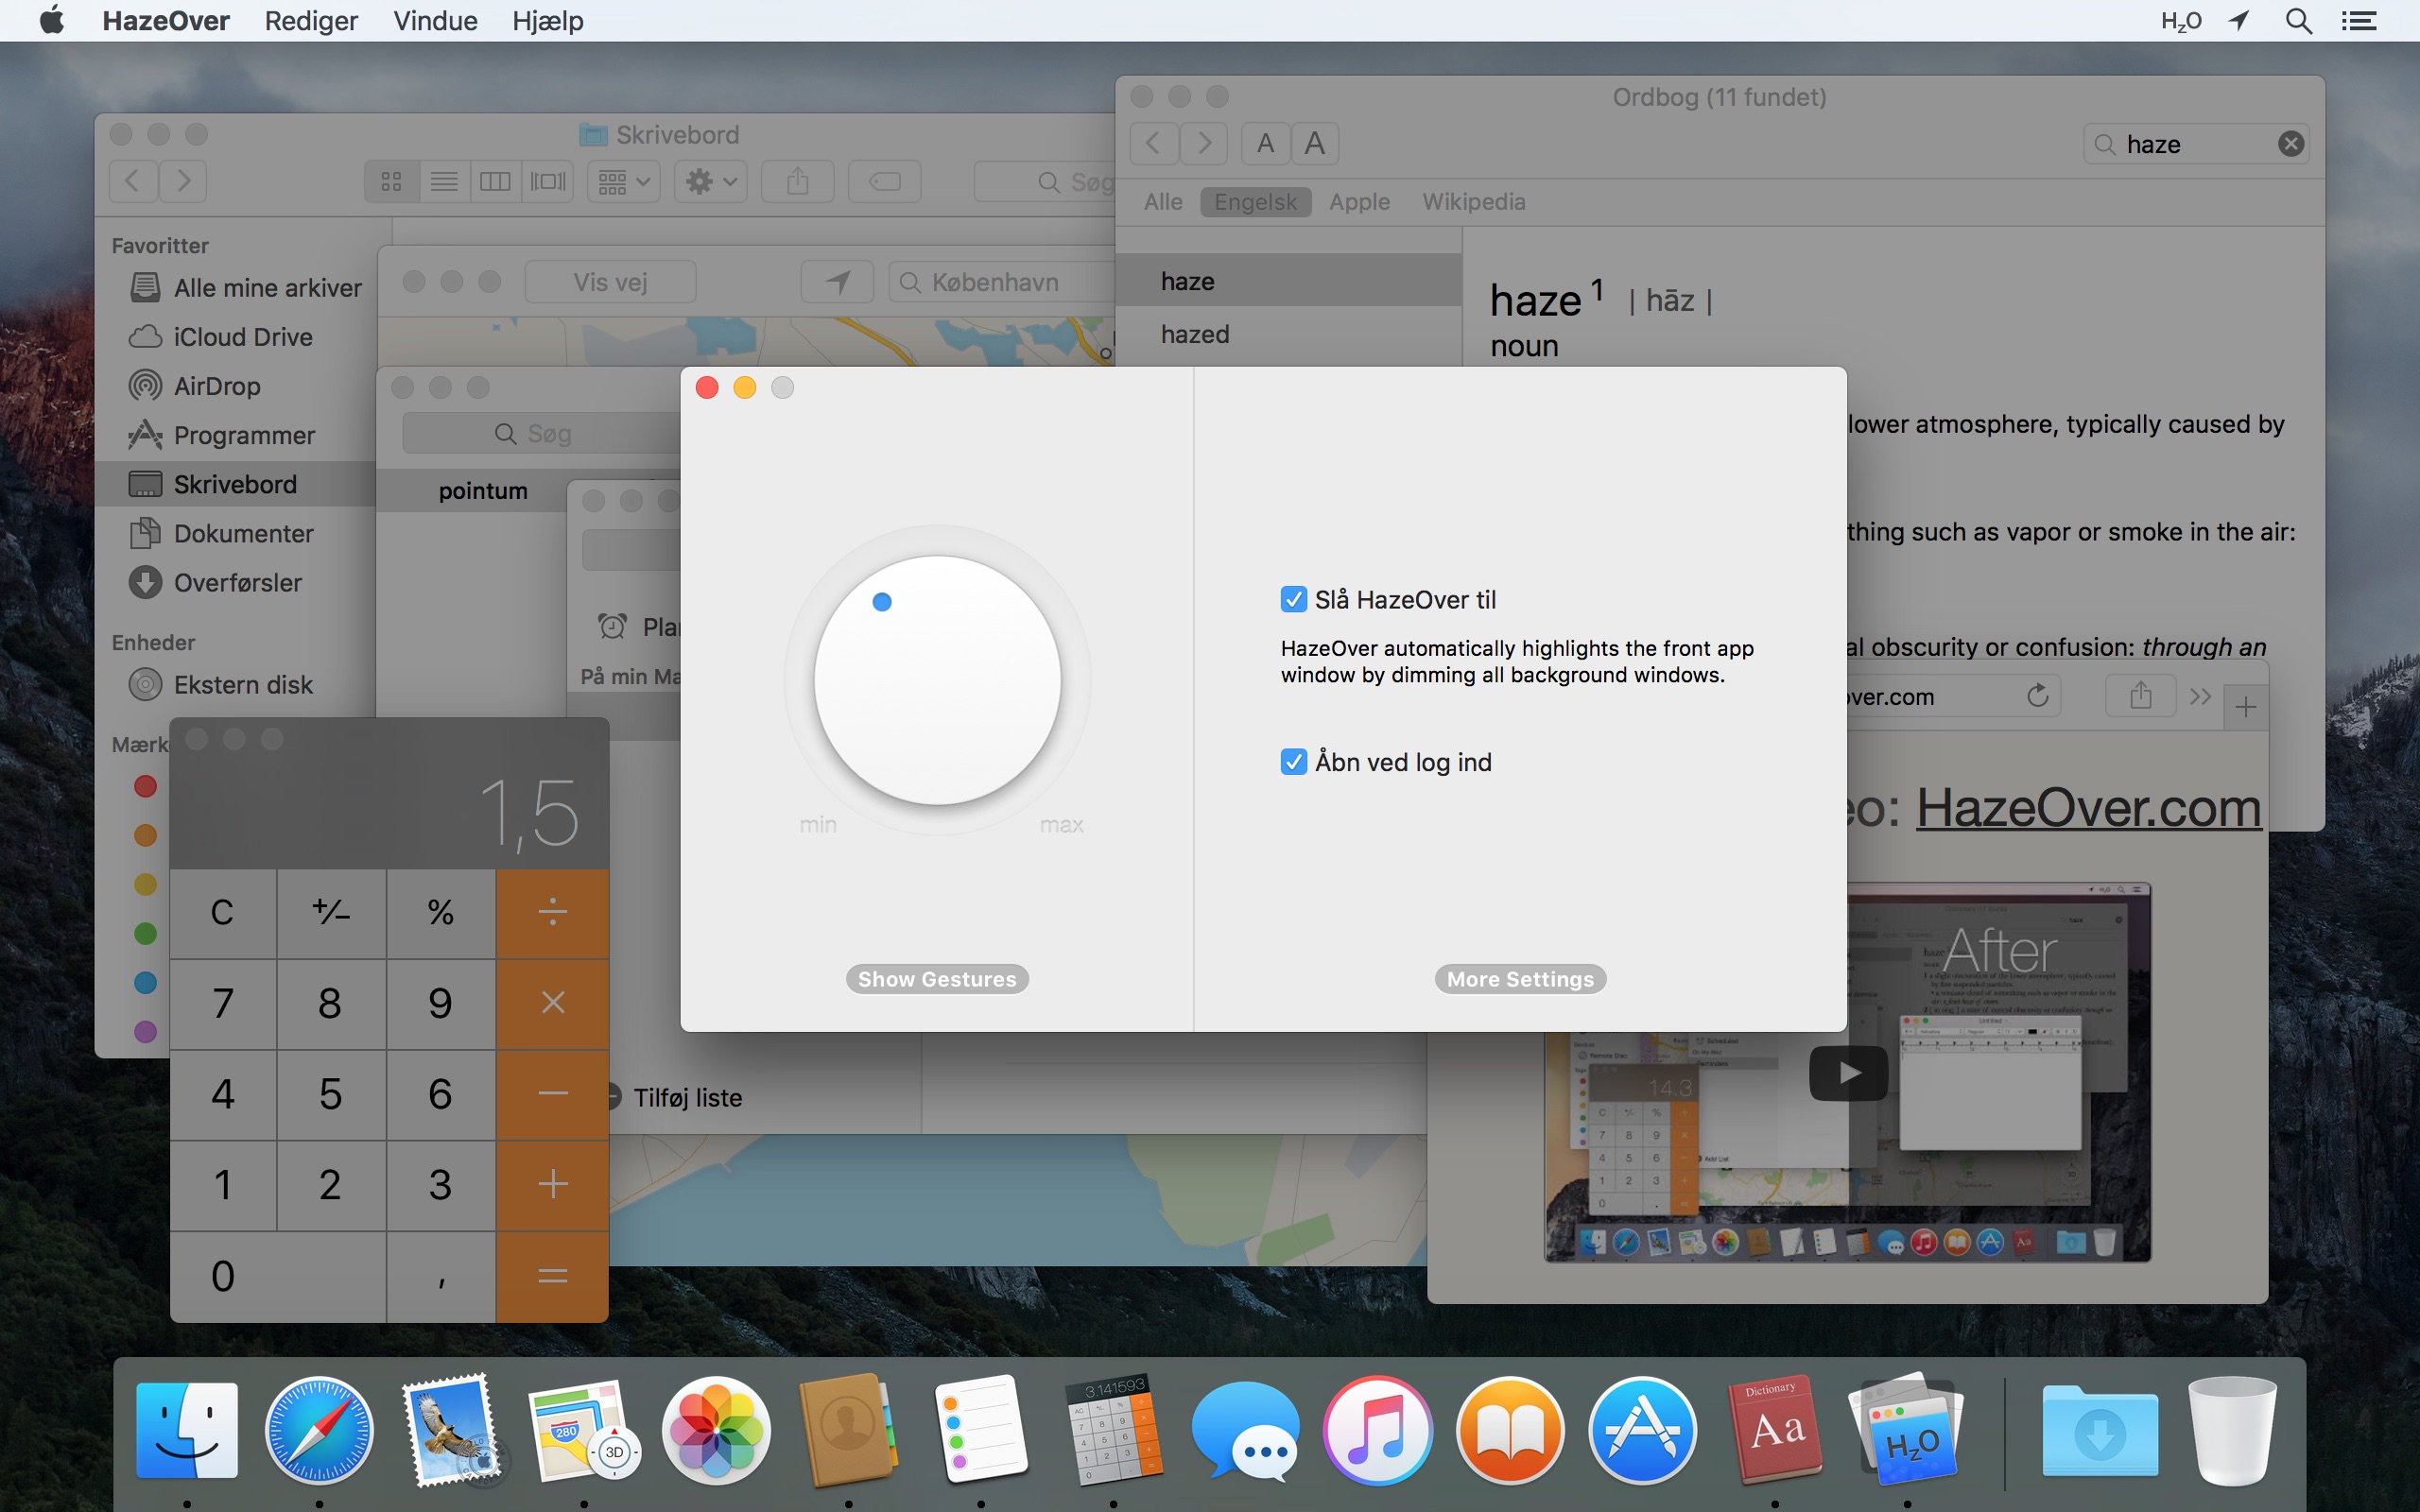
Task: Click the 'Show Gestures' button
Action: (938, 977)
